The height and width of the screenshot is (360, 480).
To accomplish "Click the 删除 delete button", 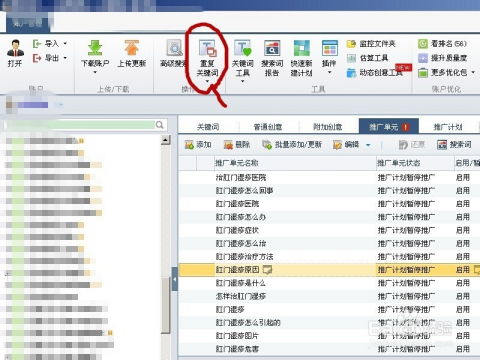I will pyautogui.click(x=237, y=145).
